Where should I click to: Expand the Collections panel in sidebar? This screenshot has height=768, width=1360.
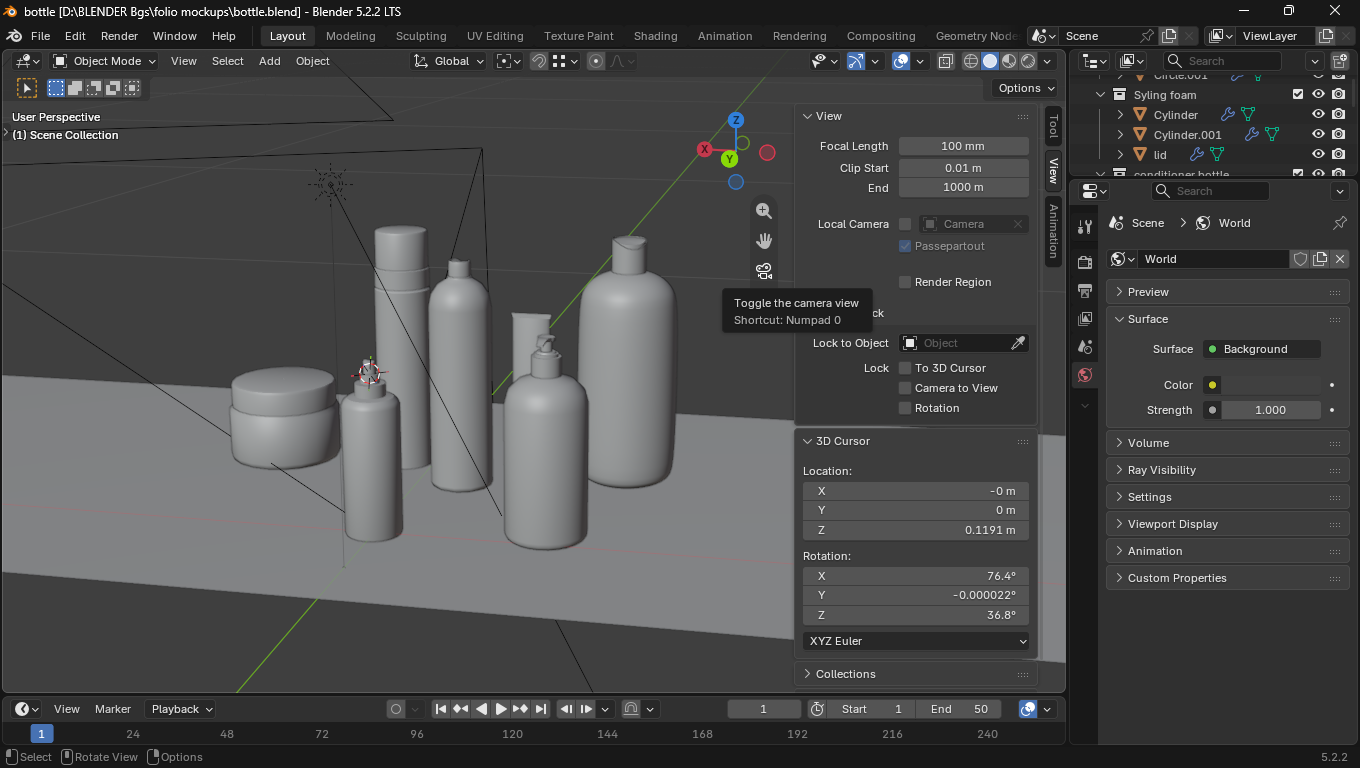click(x=916, y=674)
